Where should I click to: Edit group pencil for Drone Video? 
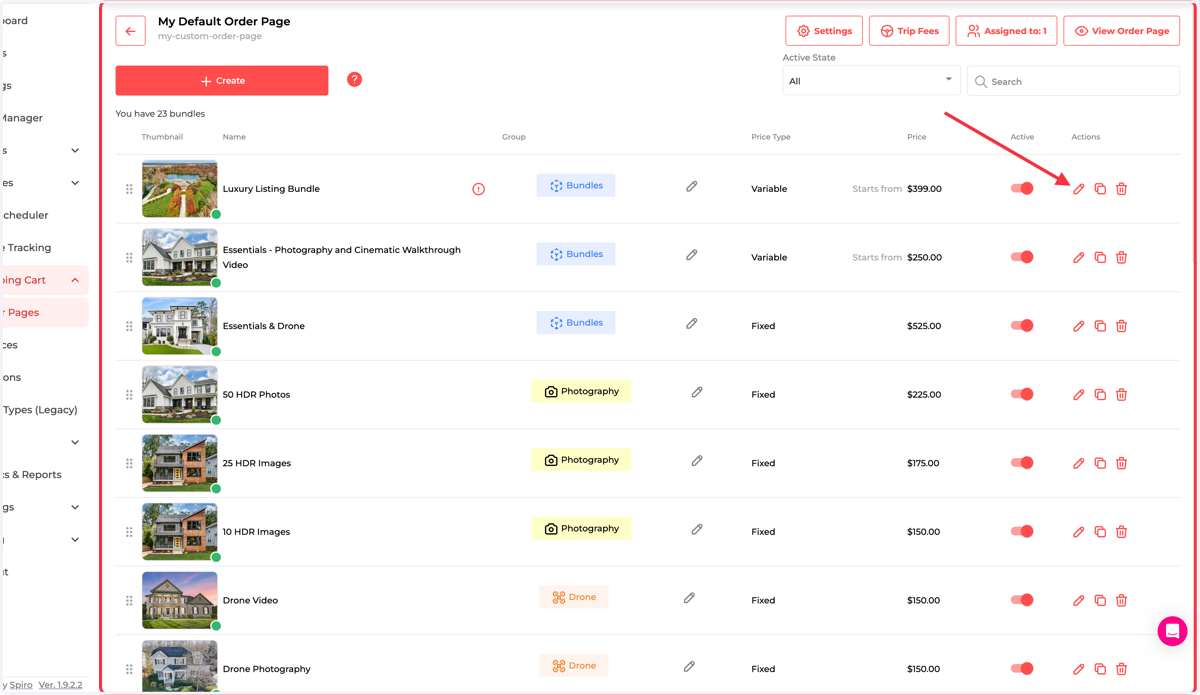pyautogui.click(x=689, y=598)
